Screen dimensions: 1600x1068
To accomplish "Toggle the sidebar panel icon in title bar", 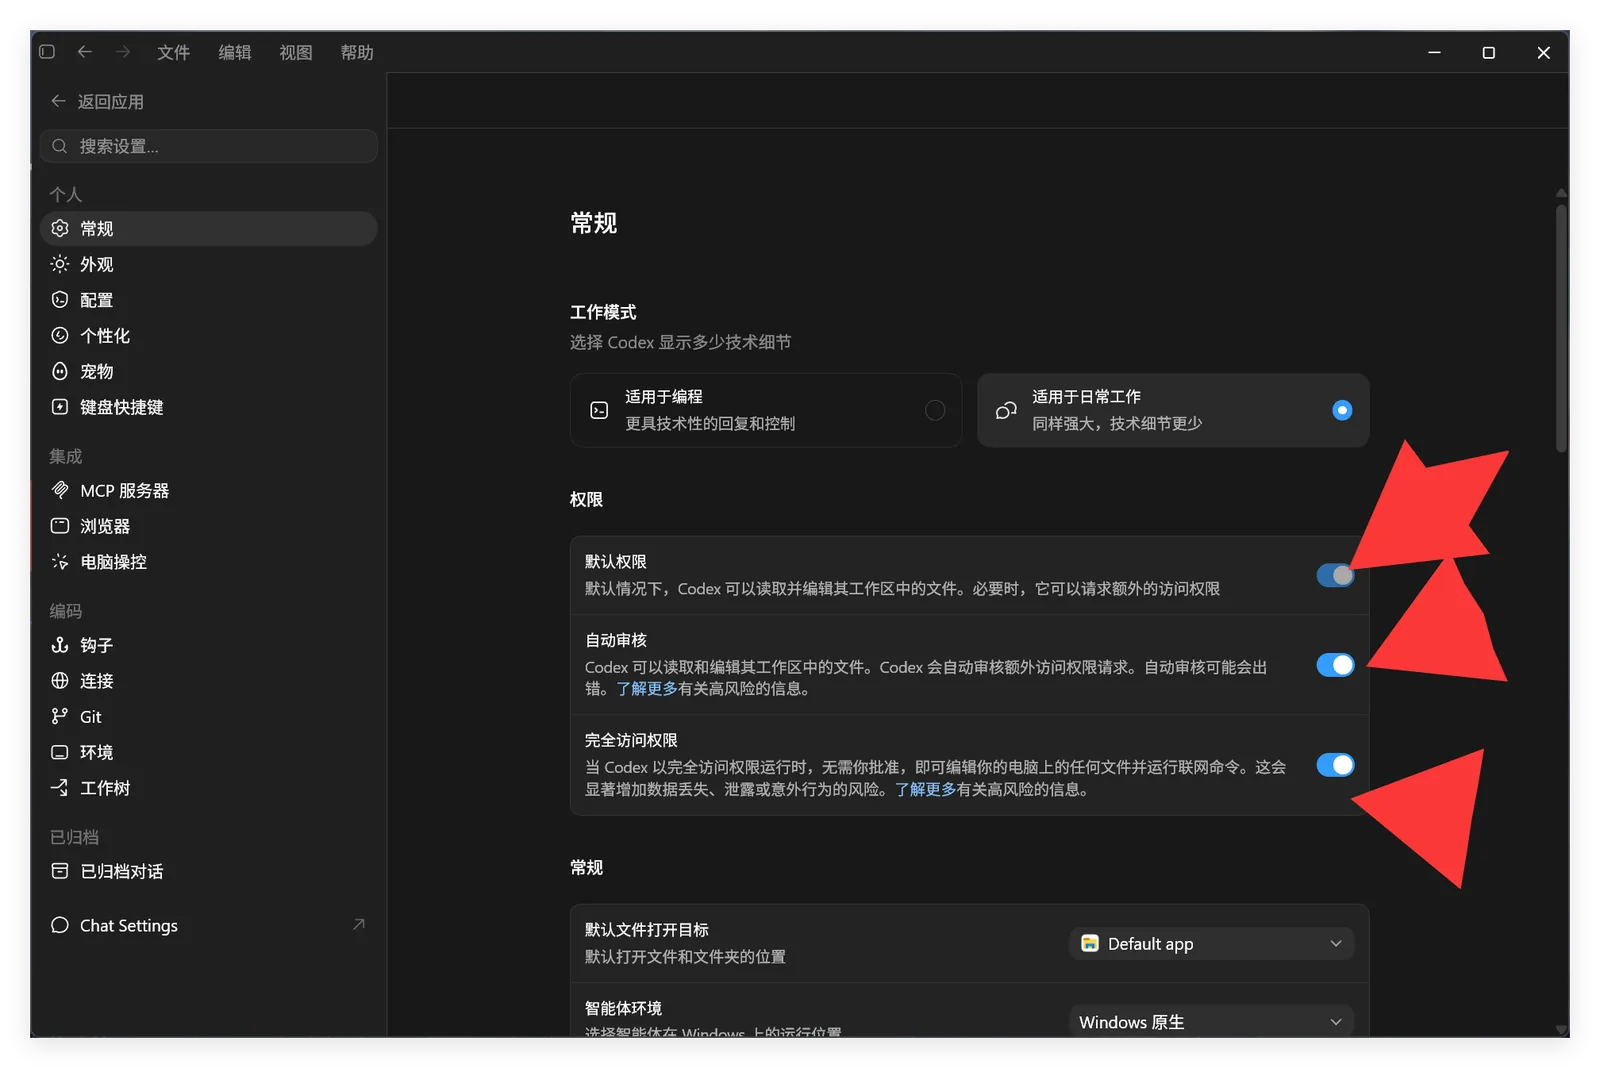I will click(47, 52).
